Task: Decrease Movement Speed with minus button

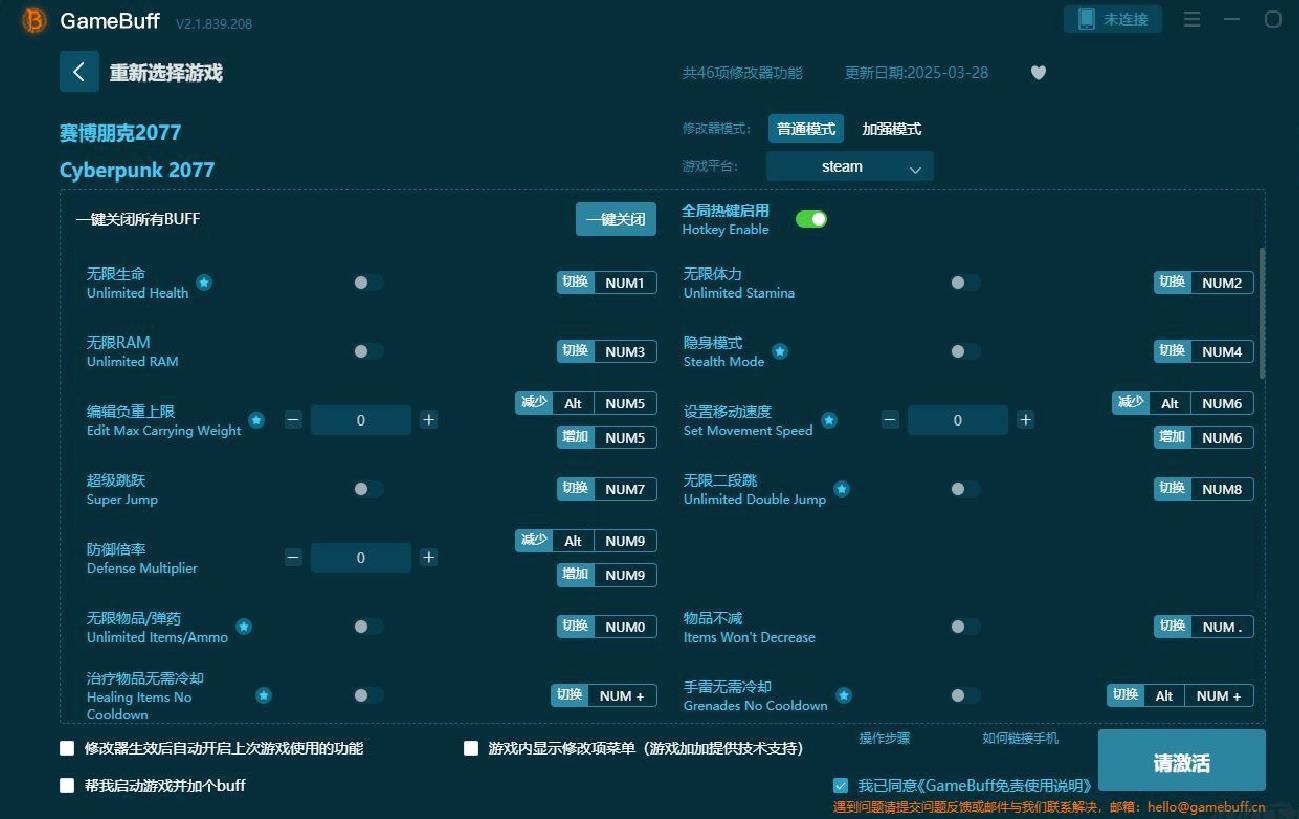Action: [890, 420]
